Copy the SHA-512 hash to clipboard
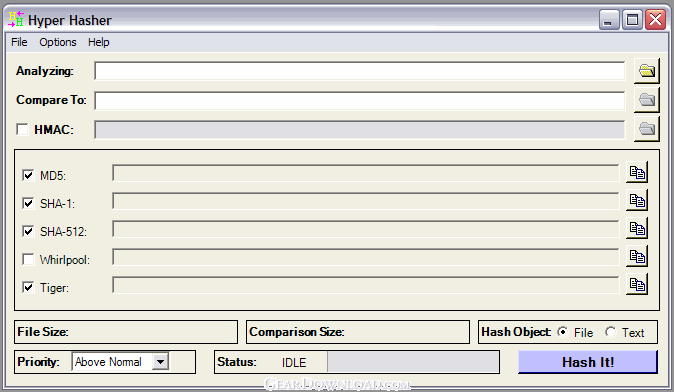Screen dimensions: 674x392 tap(637, 228)
